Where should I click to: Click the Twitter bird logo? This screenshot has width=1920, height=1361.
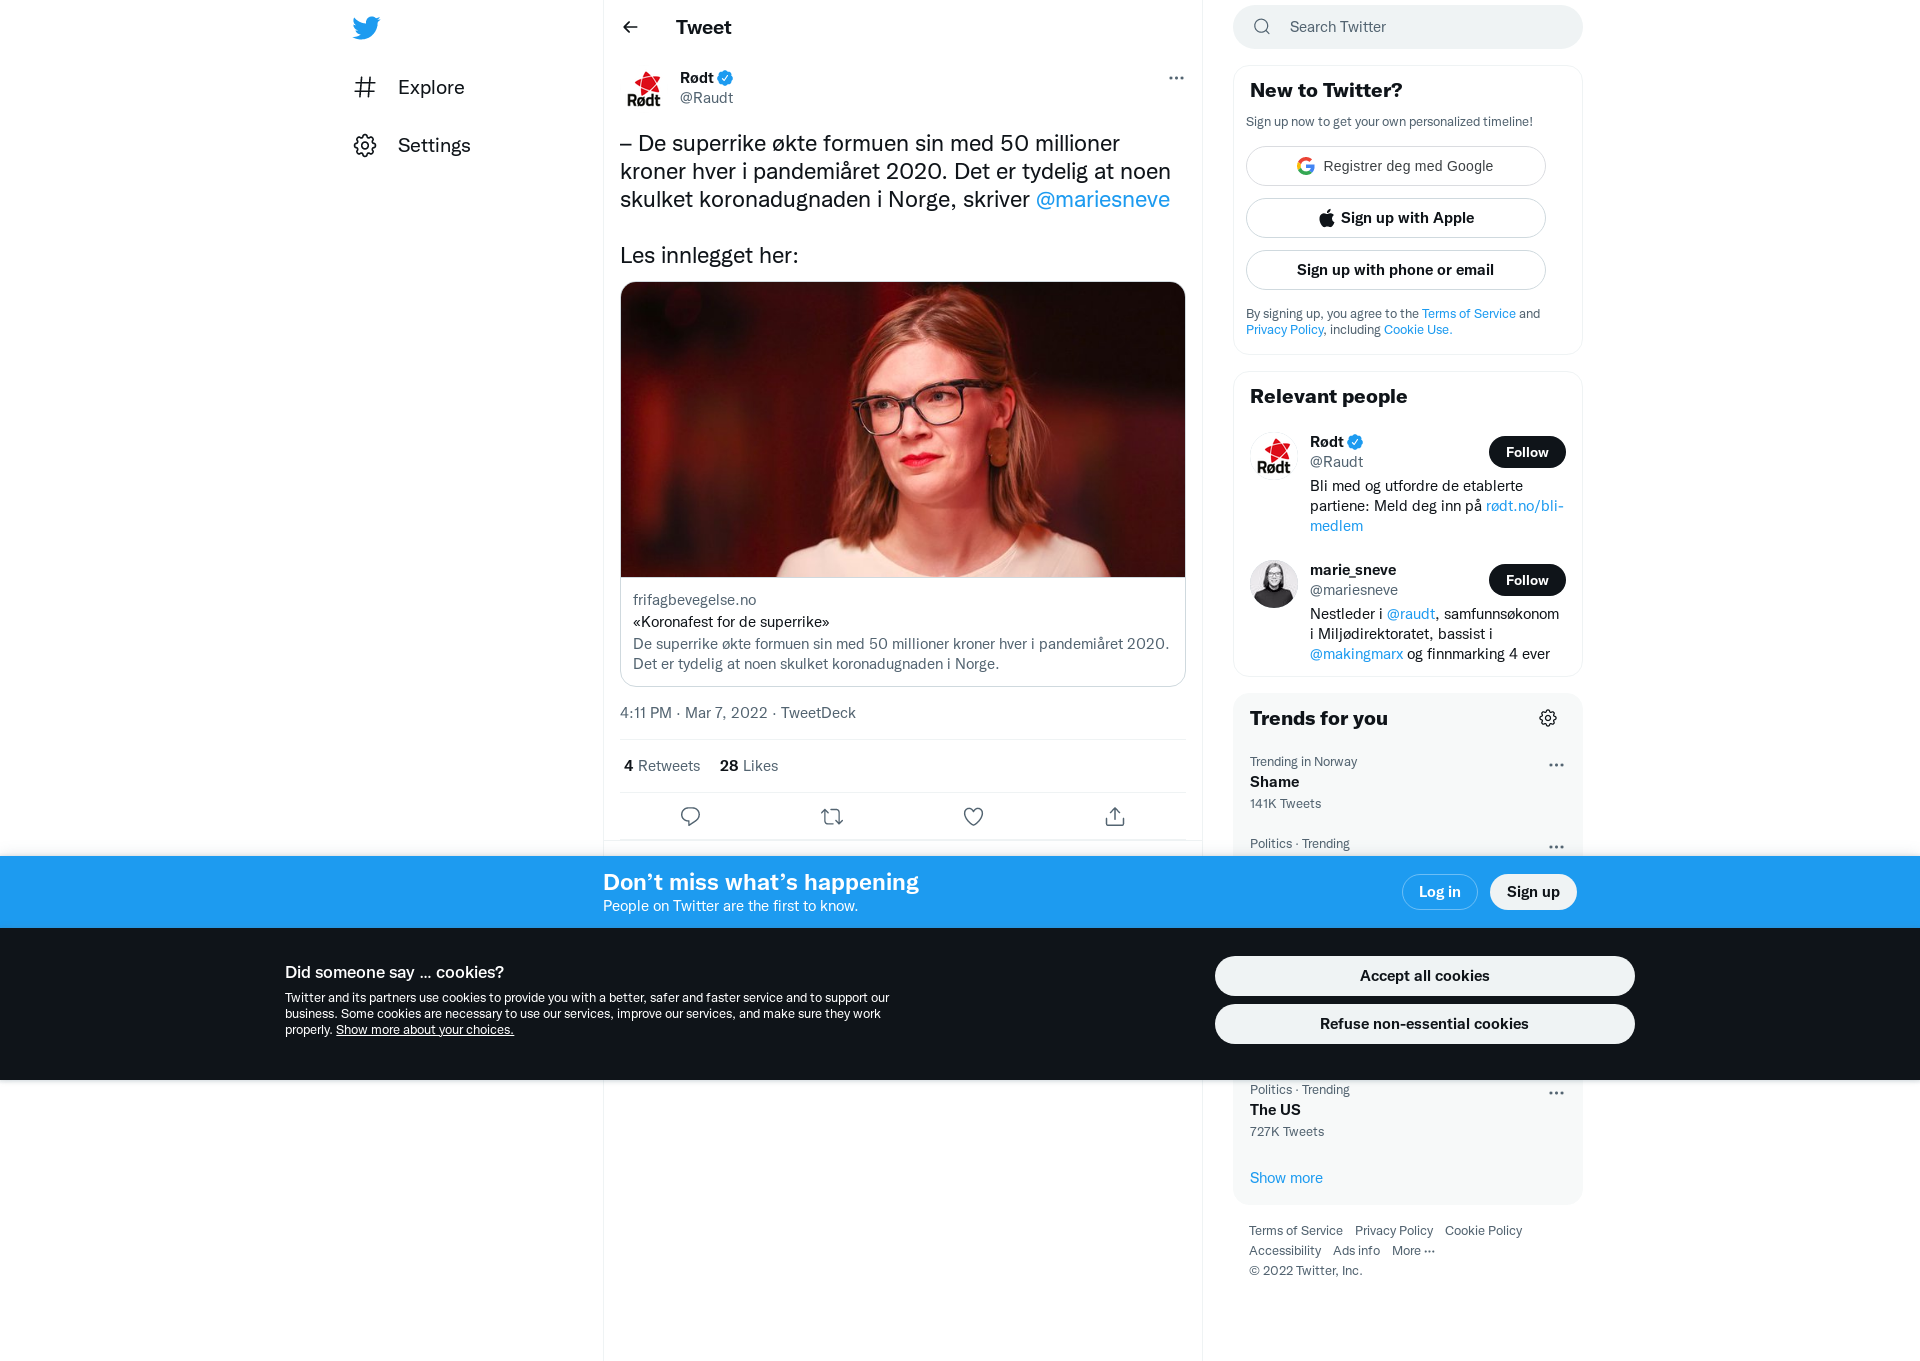coord(366,27)
